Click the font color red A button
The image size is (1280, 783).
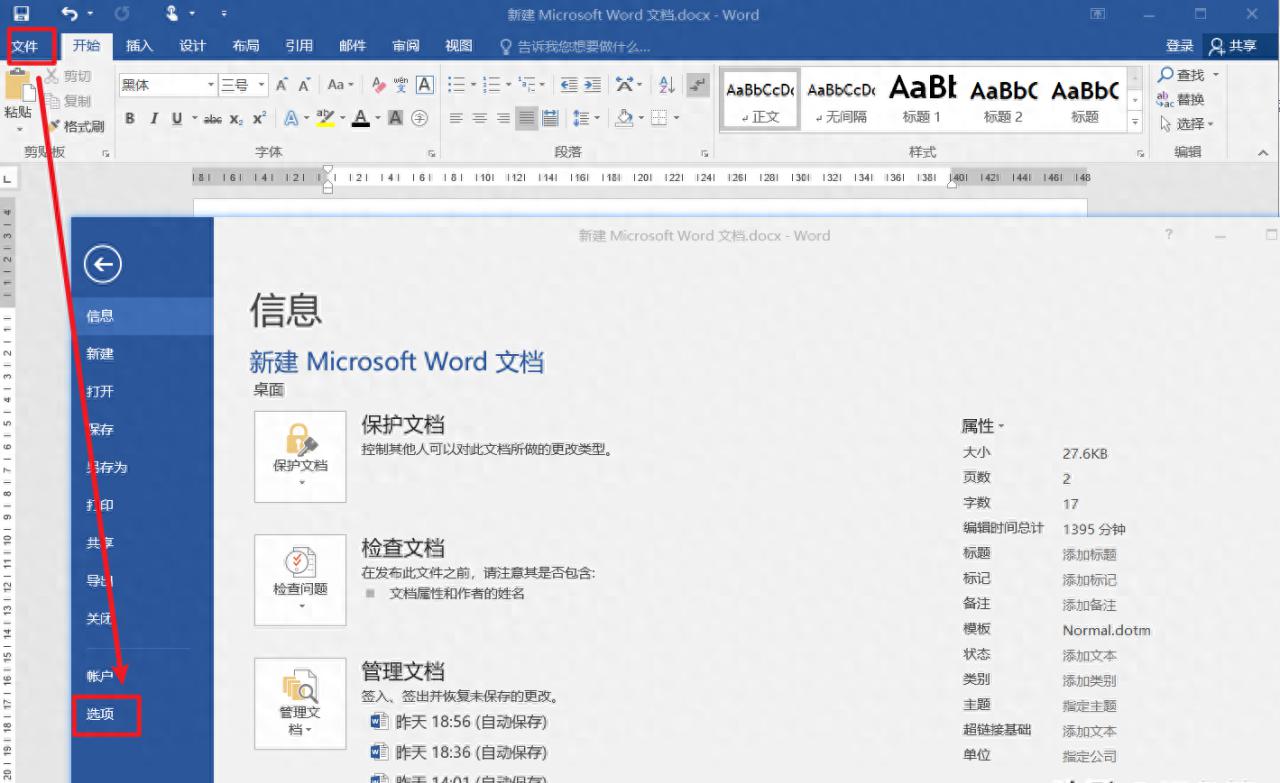[362, 118]
